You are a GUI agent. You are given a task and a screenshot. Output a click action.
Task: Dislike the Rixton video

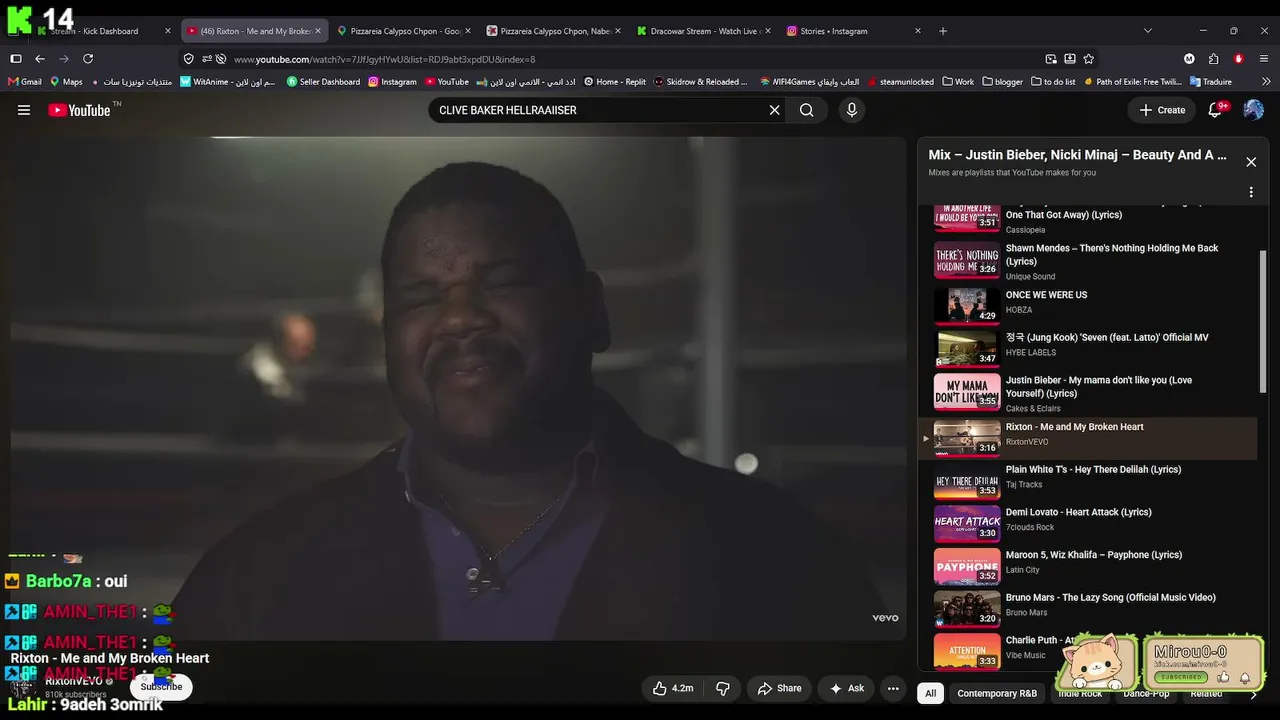coord(722,688)
